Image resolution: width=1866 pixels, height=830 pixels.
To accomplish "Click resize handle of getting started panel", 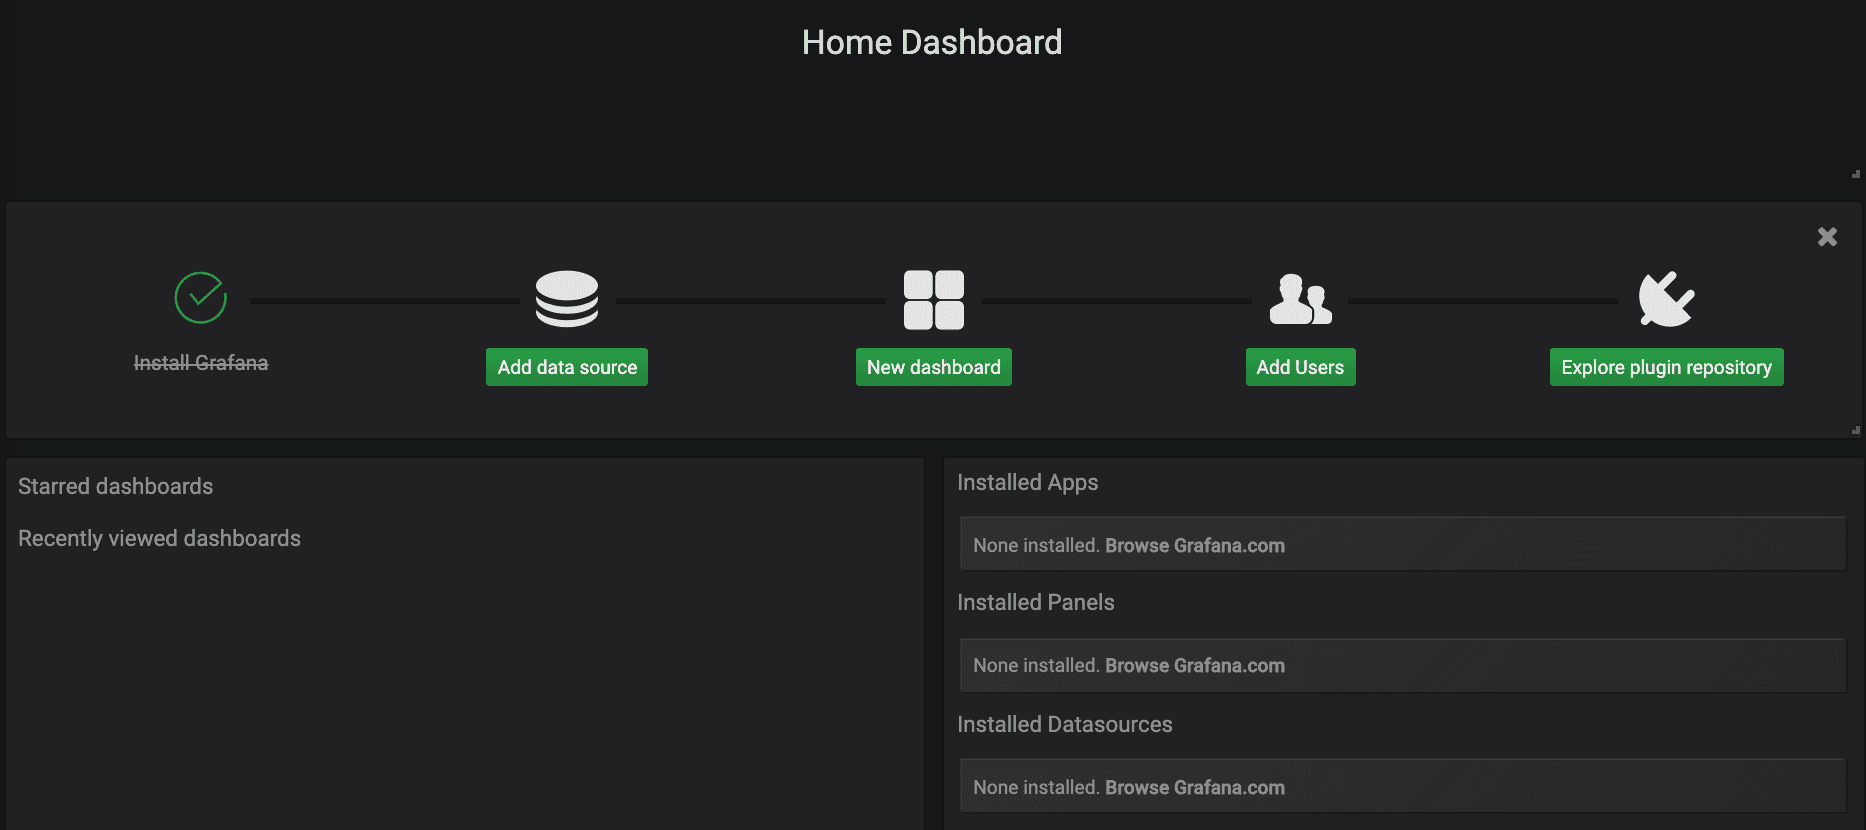I will (x=1855, y=430).
